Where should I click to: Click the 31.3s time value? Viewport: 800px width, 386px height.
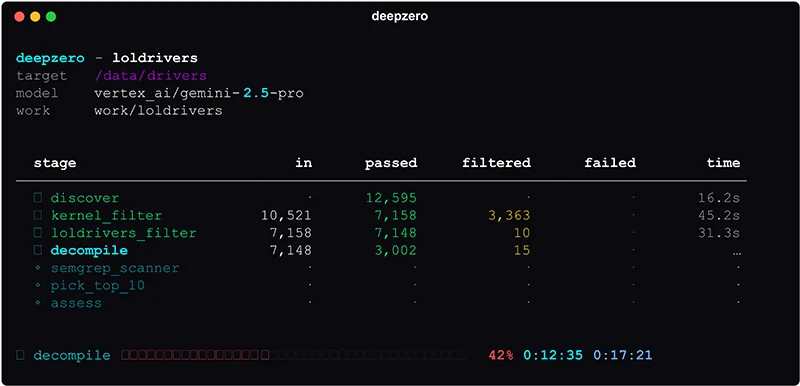pos(719,233)
